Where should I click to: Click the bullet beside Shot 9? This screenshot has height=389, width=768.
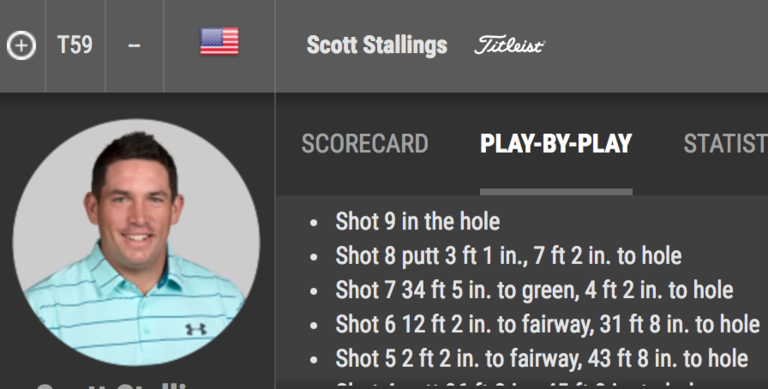coord(314,223)
